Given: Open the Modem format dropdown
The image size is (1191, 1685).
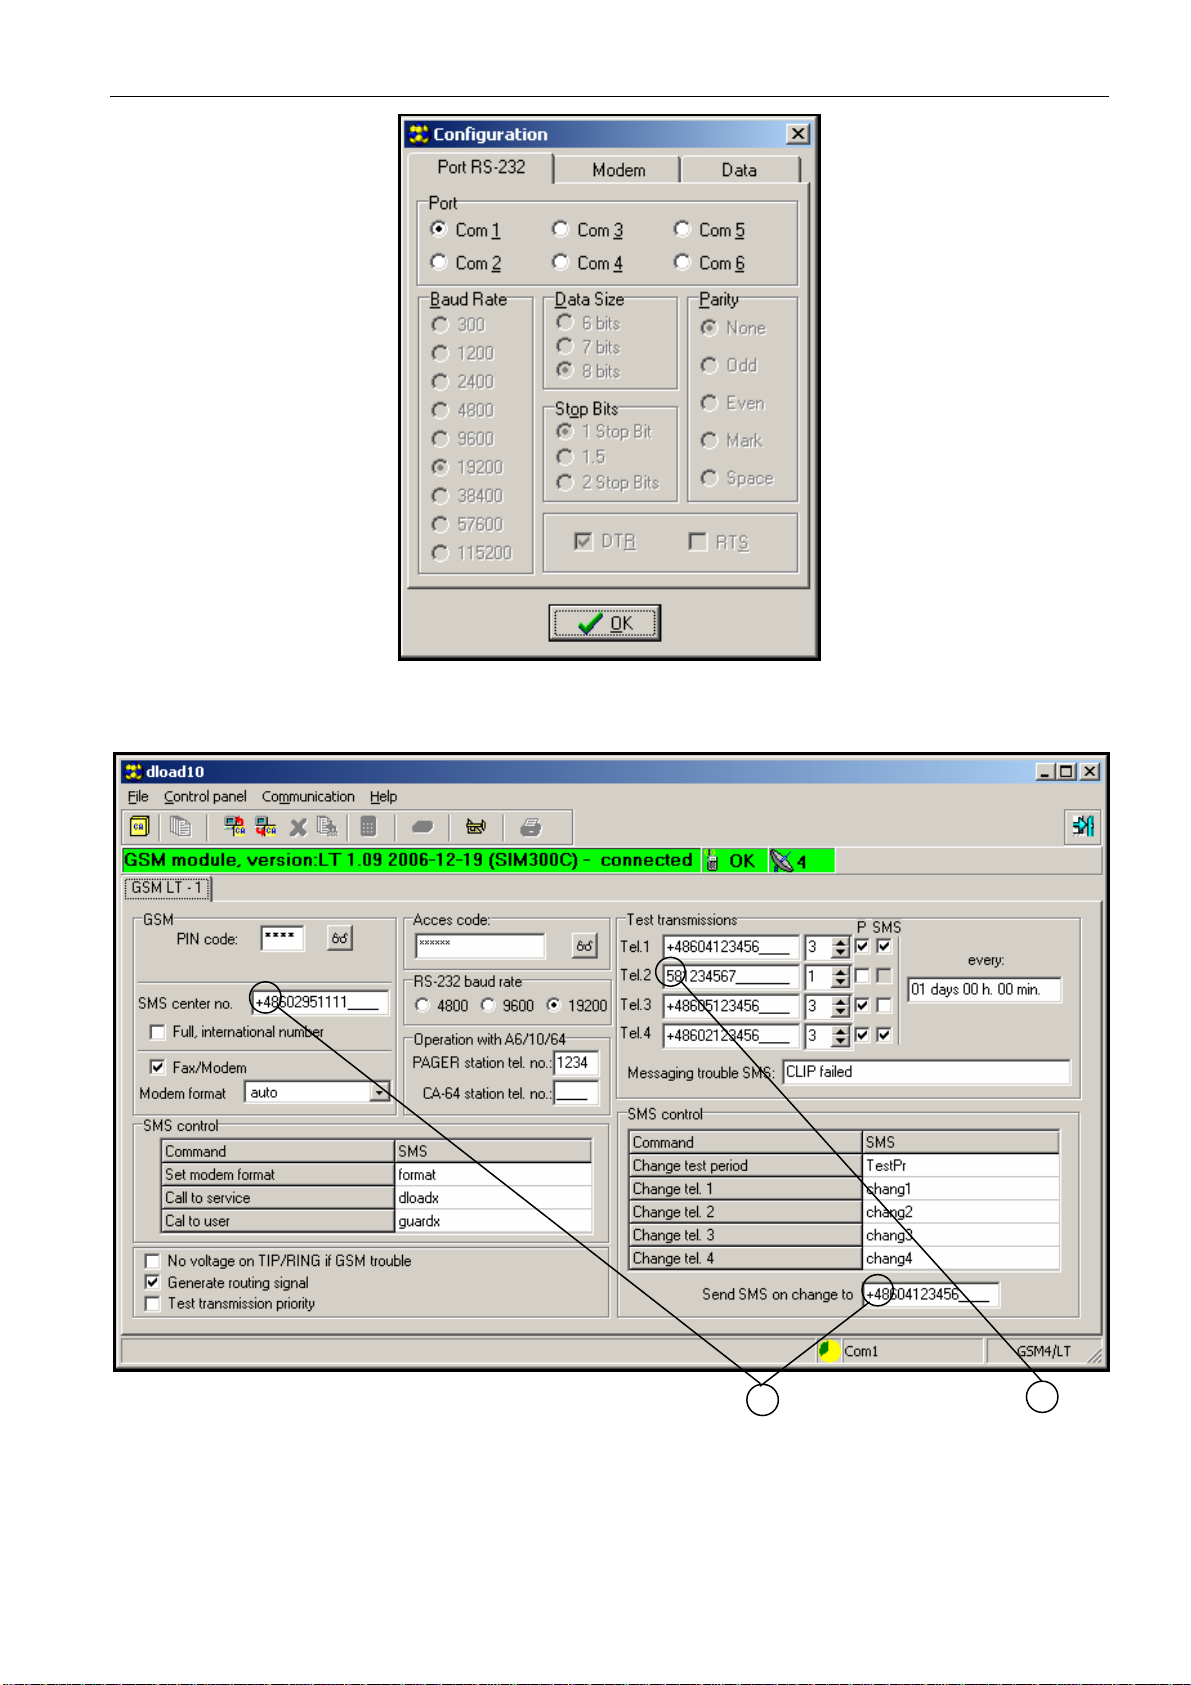Looking at the screenshot, I should coord(380,1092).
